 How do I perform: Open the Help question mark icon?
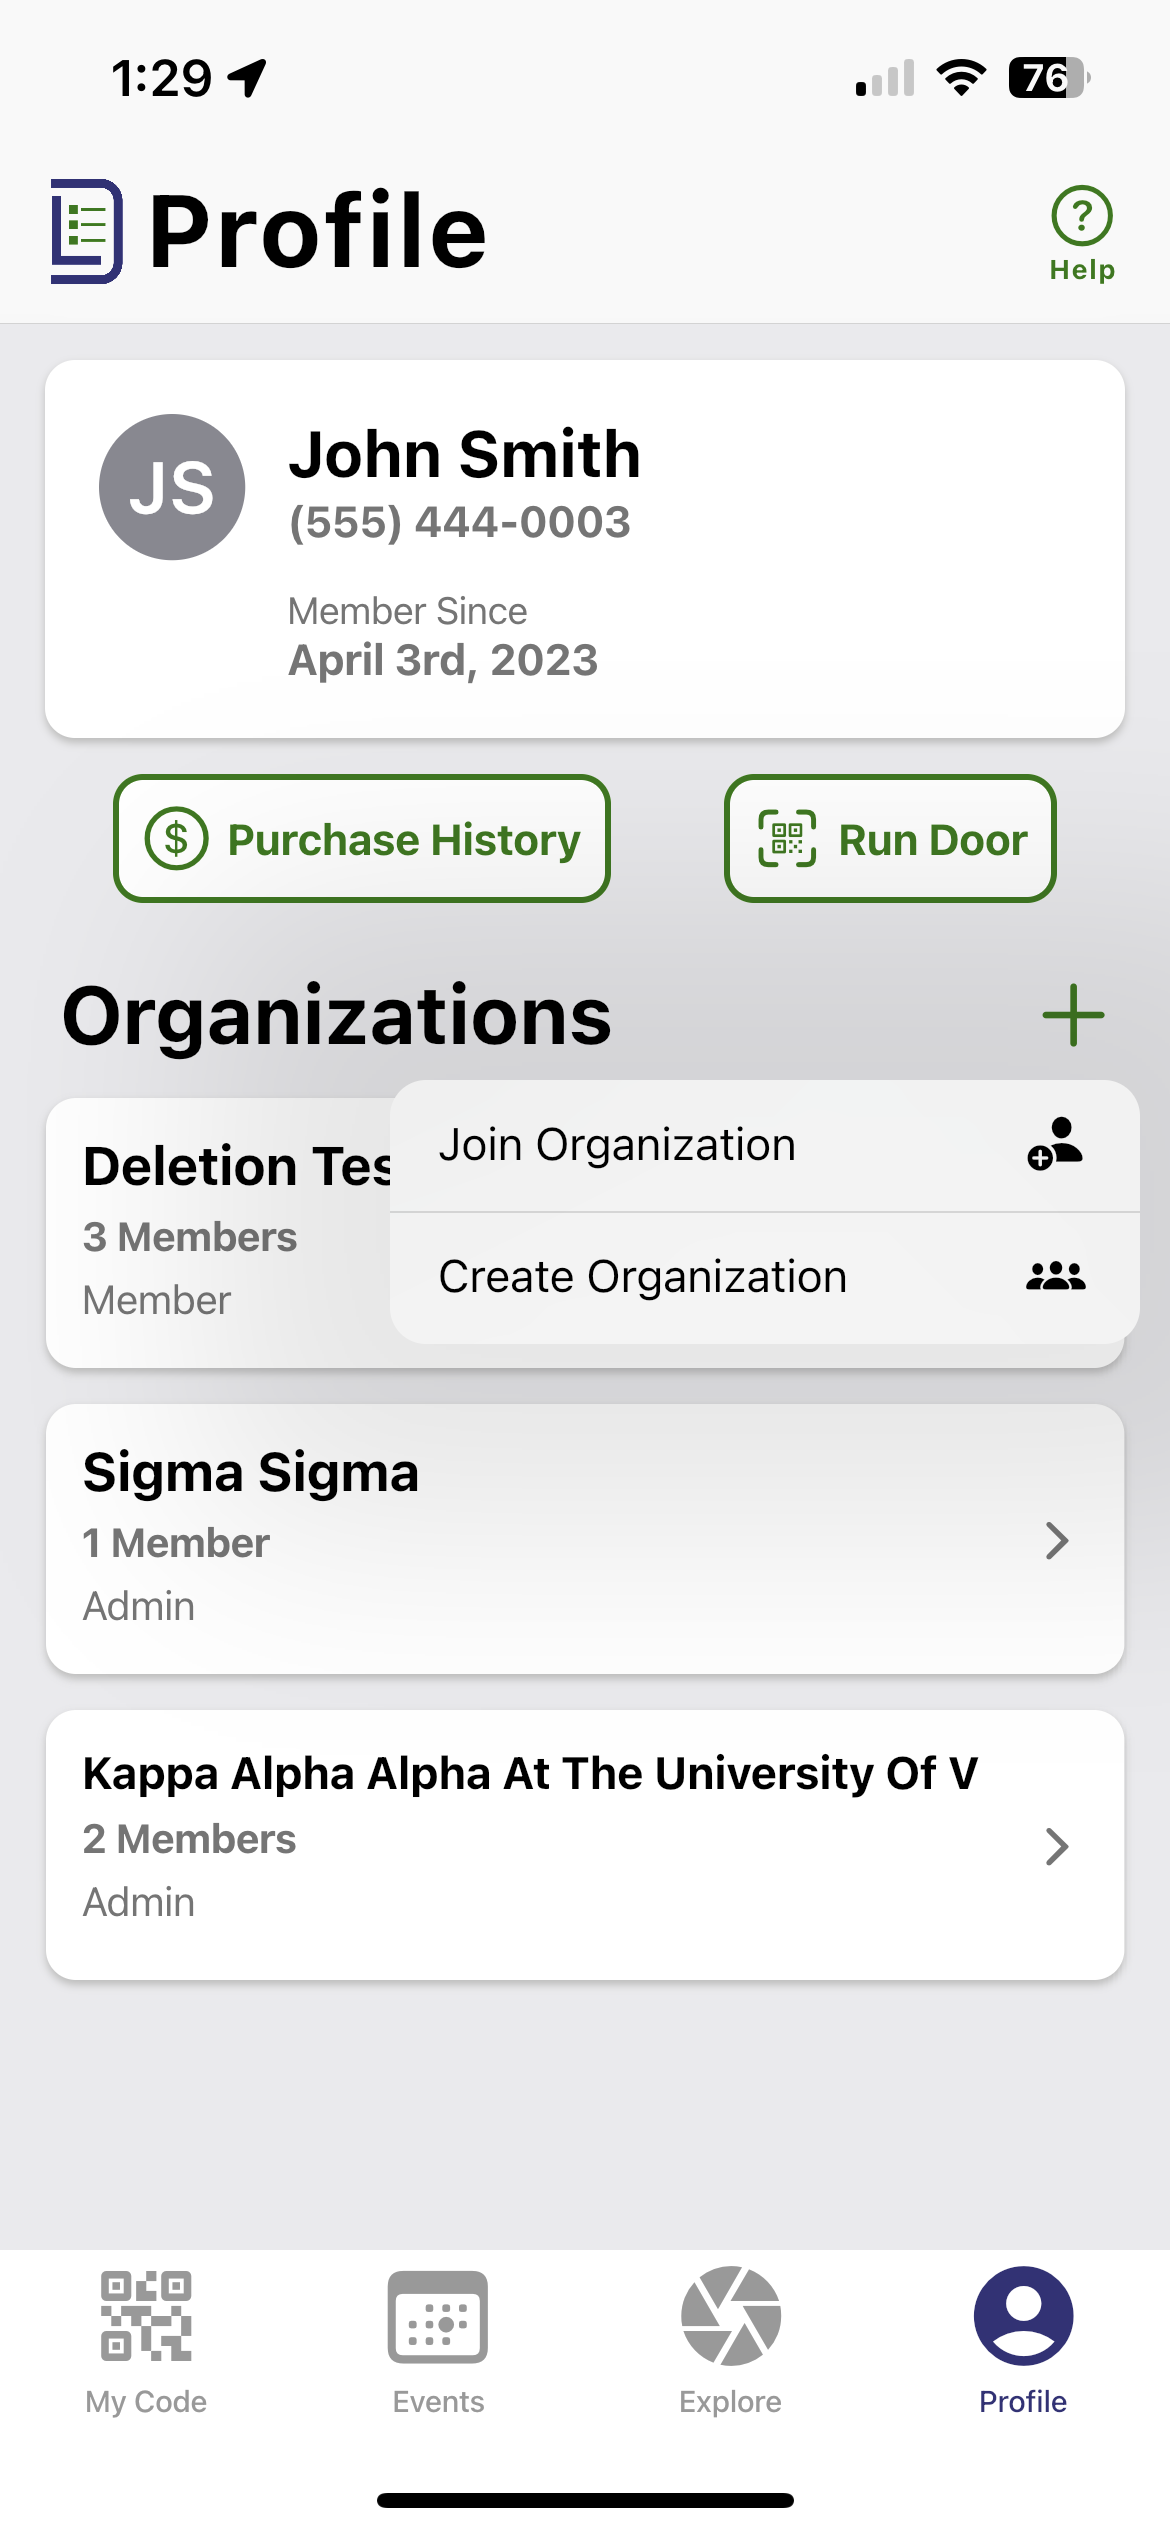tap(1081, 215)
